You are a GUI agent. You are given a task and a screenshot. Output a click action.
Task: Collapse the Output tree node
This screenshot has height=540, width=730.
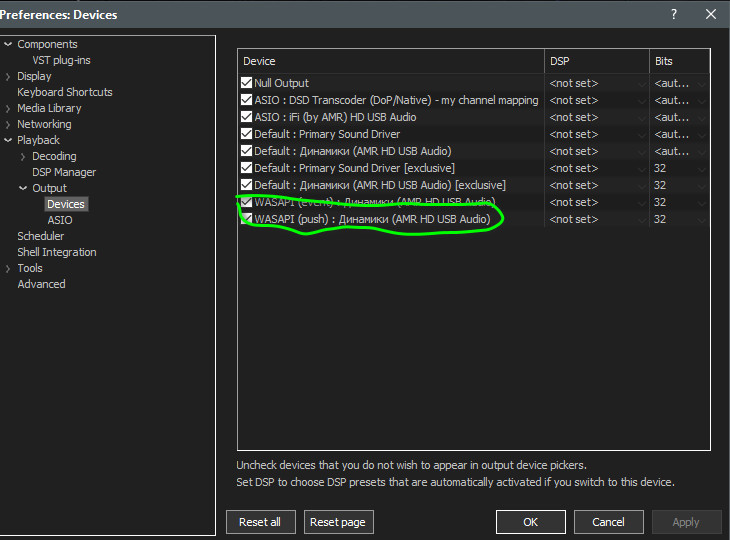pyautogui.click(x=23, y=188)
